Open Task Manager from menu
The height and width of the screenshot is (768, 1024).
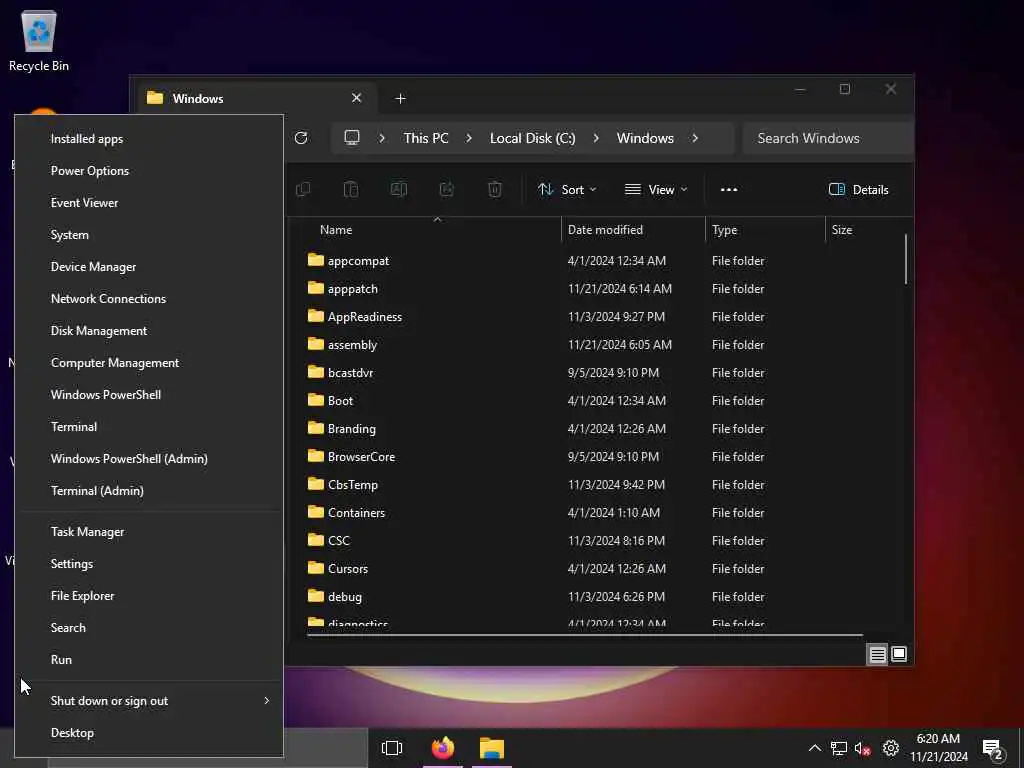click(149, 532)
